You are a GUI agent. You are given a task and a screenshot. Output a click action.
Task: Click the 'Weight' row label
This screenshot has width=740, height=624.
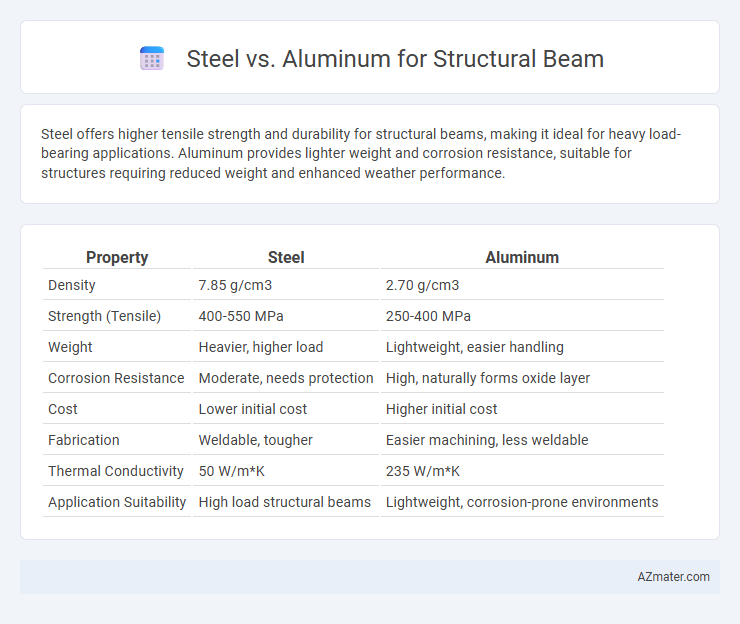[70, 347]
